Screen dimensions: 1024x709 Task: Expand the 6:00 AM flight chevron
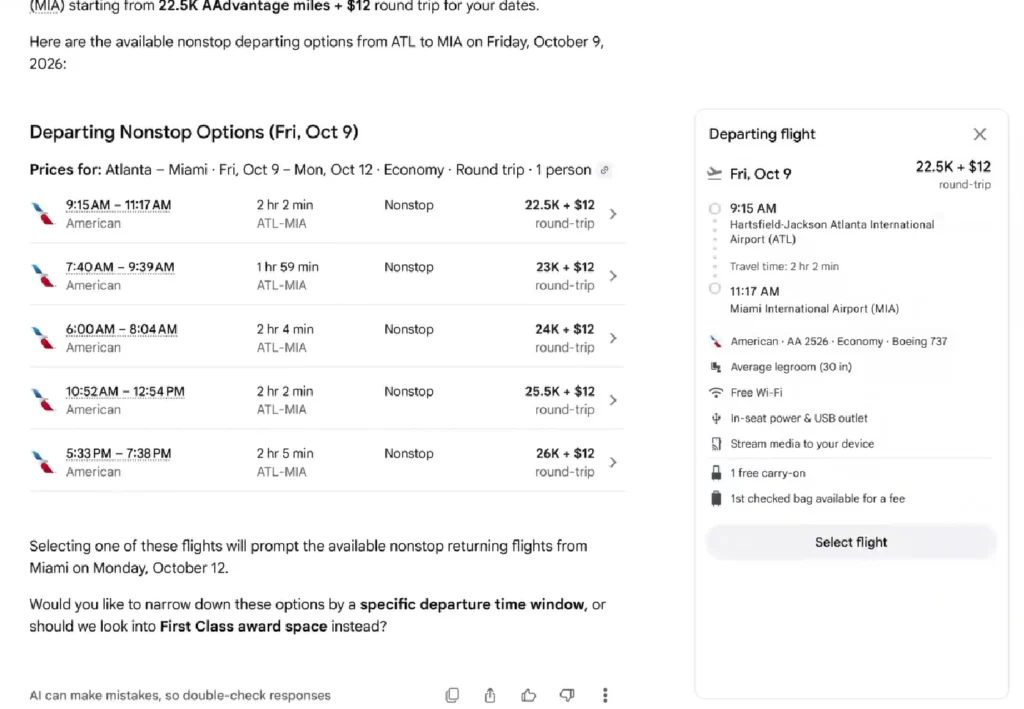(613, 338)
